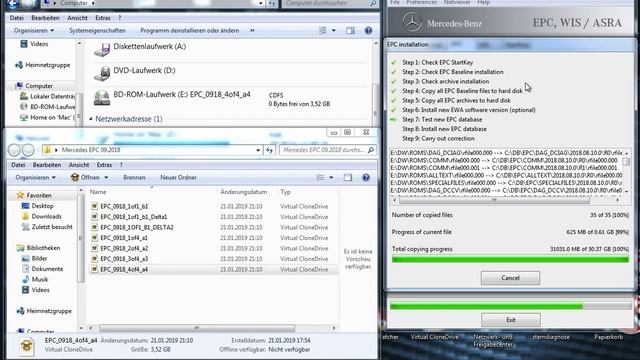The height and width of the screenshot is (360, 640).
Task: Open Ansicht menu in Mercedes EPC window
Action: tap(79, 165)
